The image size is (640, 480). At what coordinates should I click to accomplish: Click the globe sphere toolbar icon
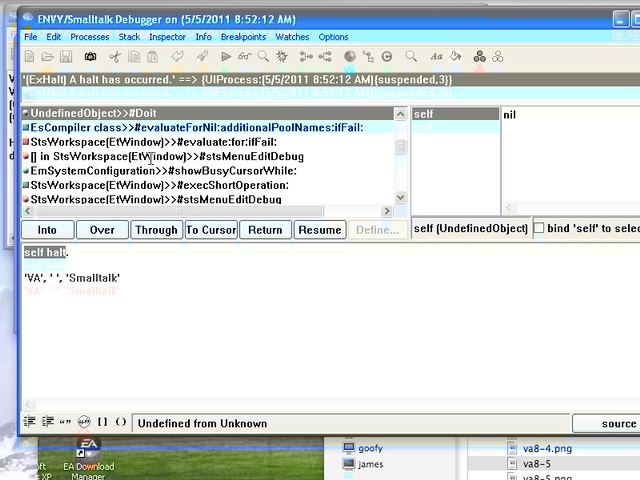click(350, 56)
